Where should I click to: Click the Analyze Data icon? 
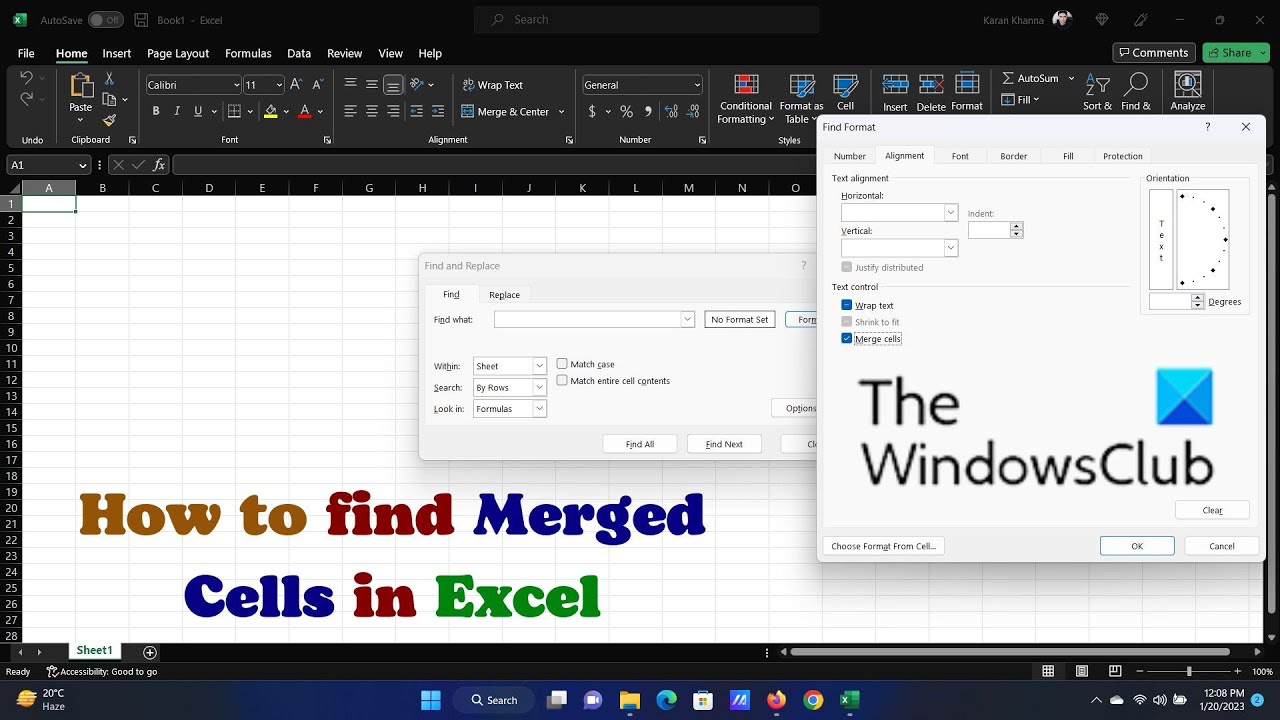pos(1188,86)
